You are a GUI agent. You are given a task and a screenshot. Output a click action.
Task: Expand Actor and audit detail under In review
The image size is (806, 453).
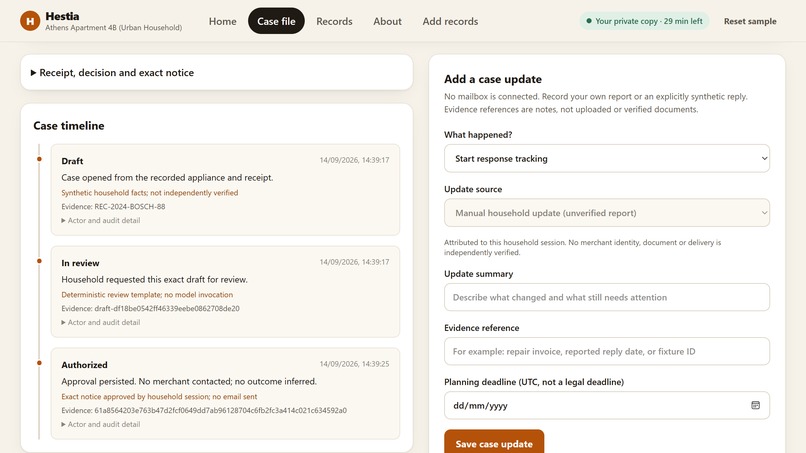coord(100,322)
